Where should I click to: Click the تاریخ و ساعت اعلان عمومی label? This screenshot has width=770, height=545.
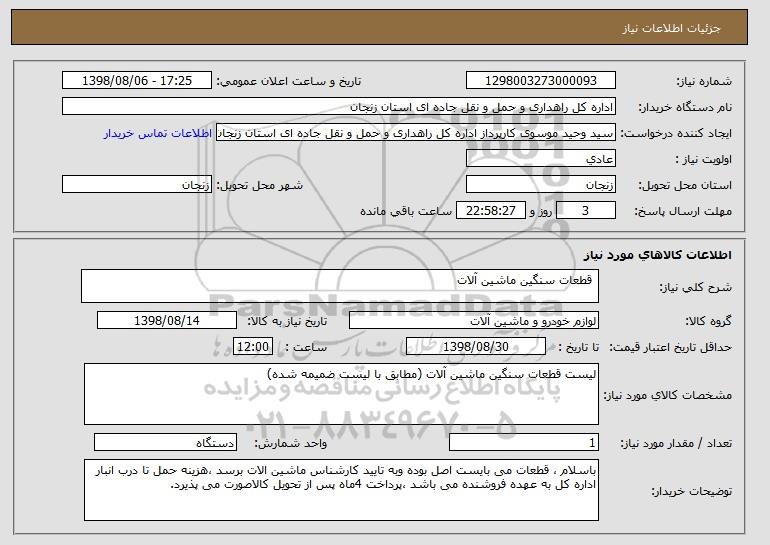pyautogui.click(x=289, y=81)
